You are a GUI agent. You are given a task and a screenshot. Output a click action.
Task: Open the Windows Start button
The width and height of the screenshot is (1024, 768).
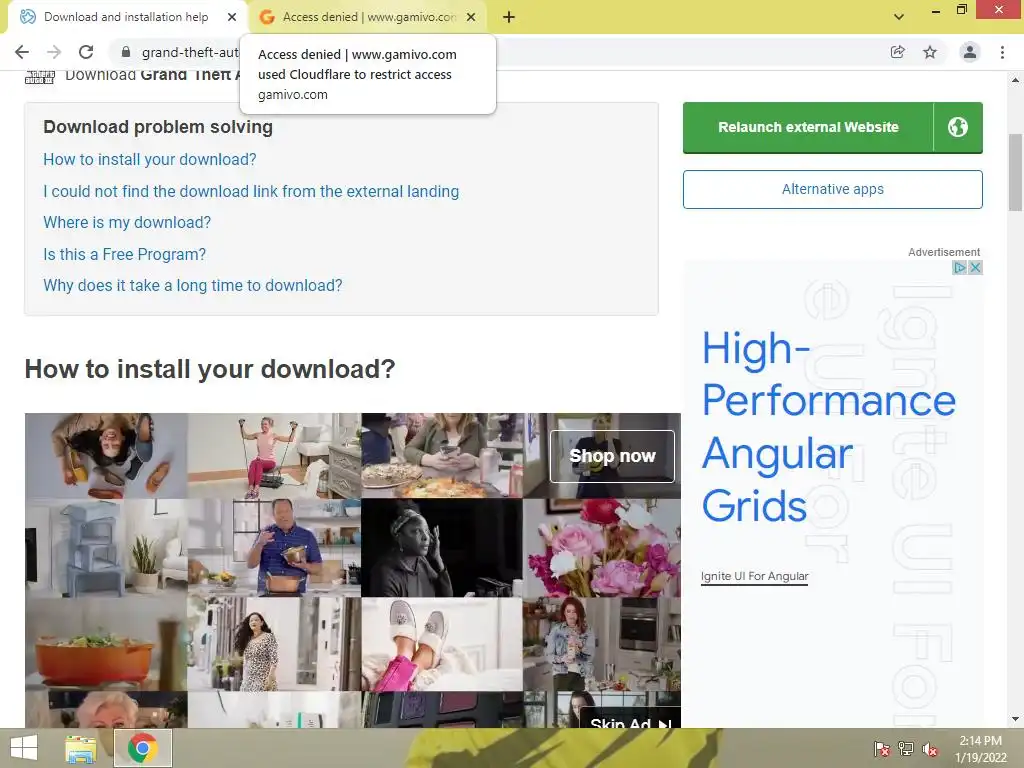[x=24, y=748]
